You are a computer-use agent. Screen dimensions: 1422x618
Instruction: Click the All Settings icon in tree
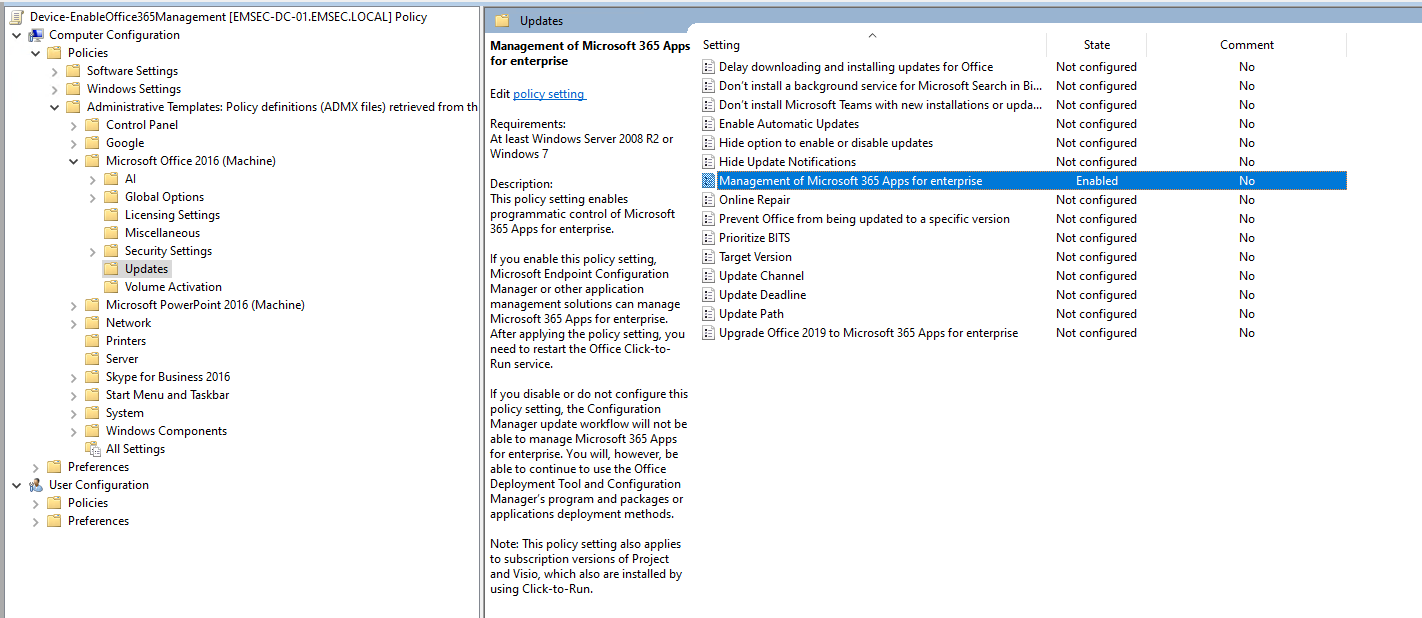pos(93,449)
